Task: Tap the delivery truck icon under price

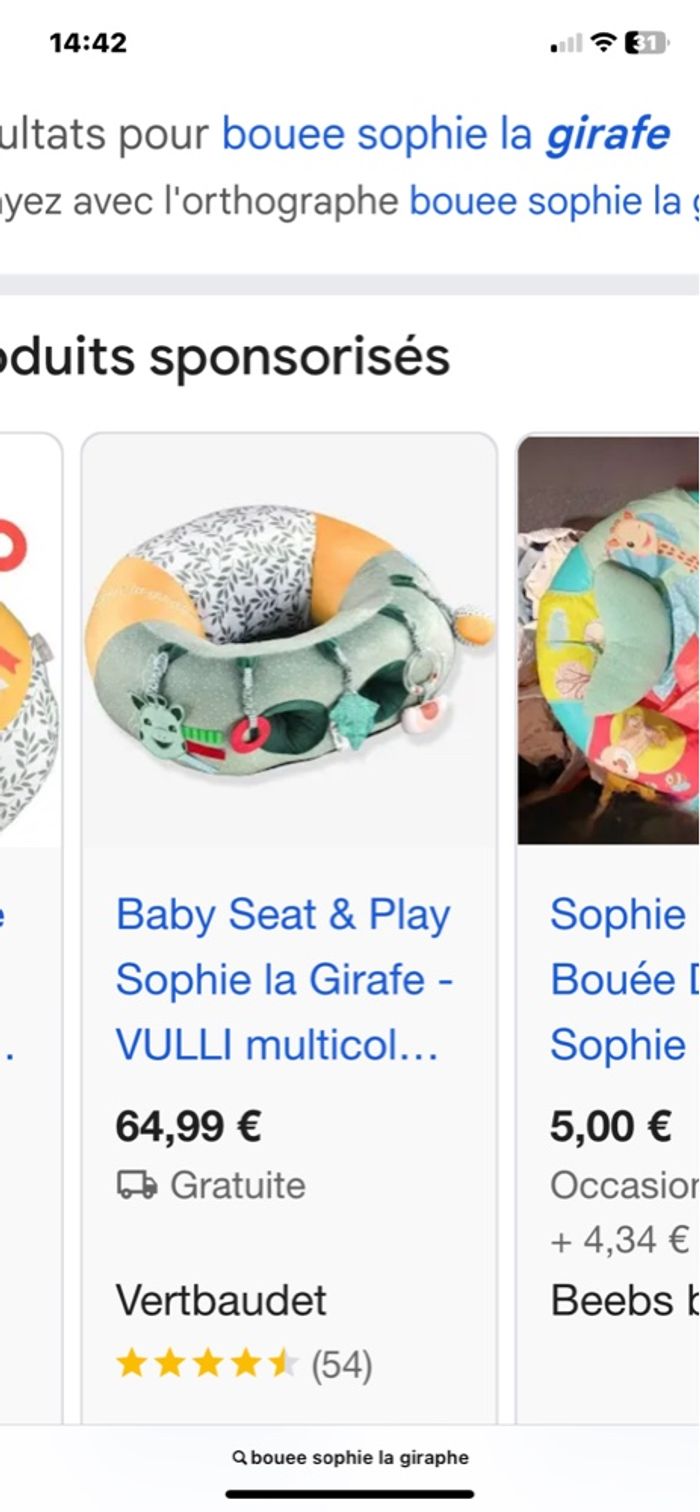Action: pos(137,1185)
